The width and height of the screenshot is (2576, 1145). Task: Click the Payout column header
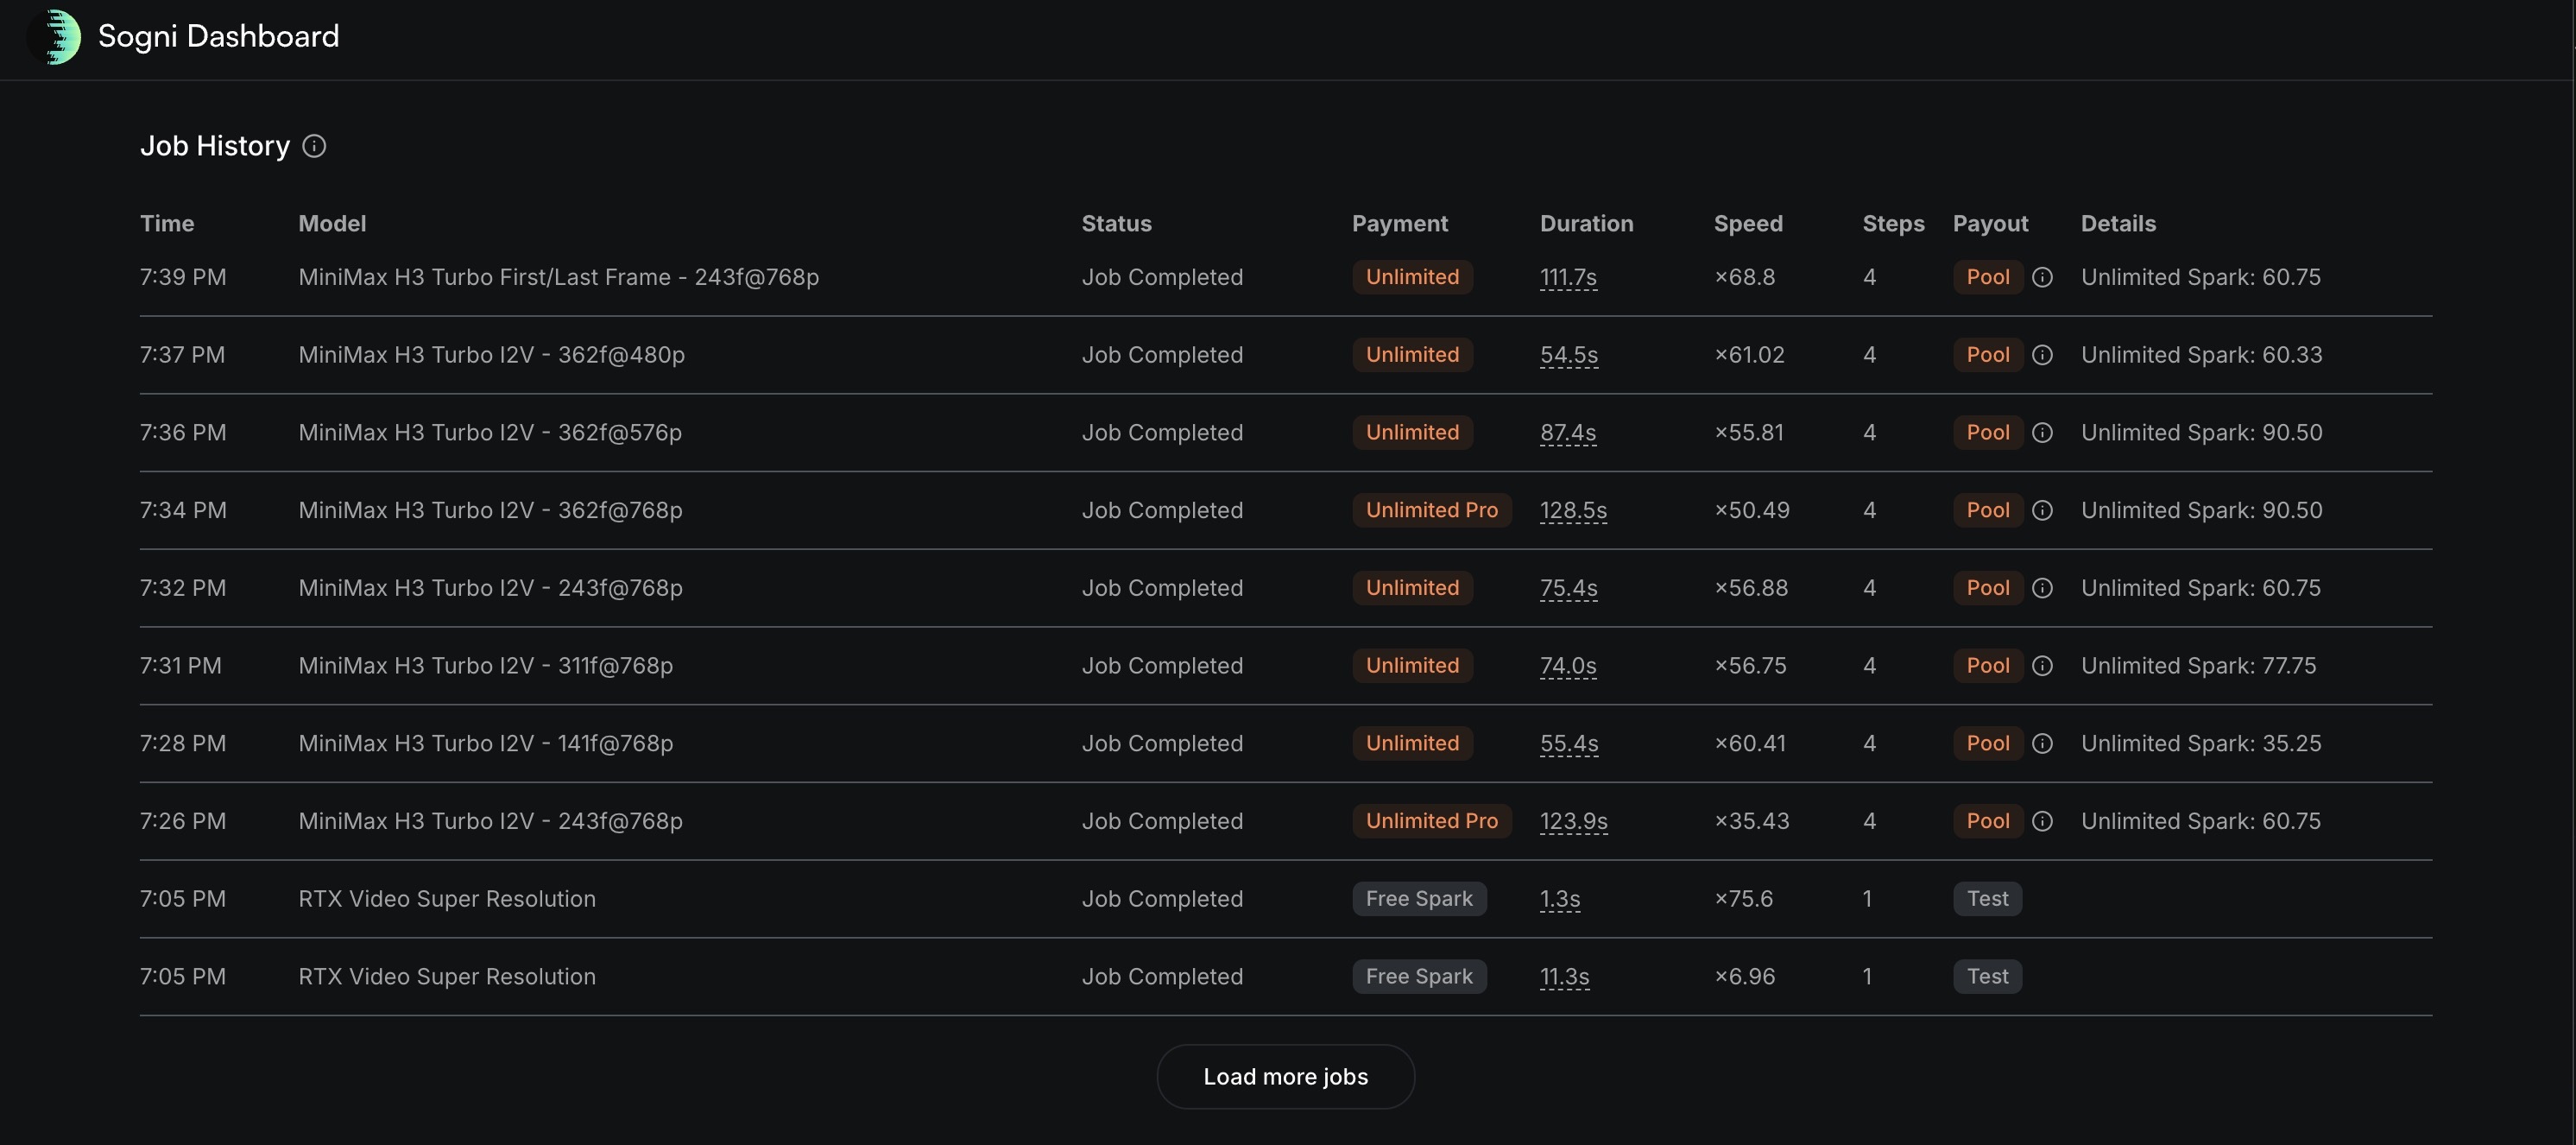pos(1990,223)
